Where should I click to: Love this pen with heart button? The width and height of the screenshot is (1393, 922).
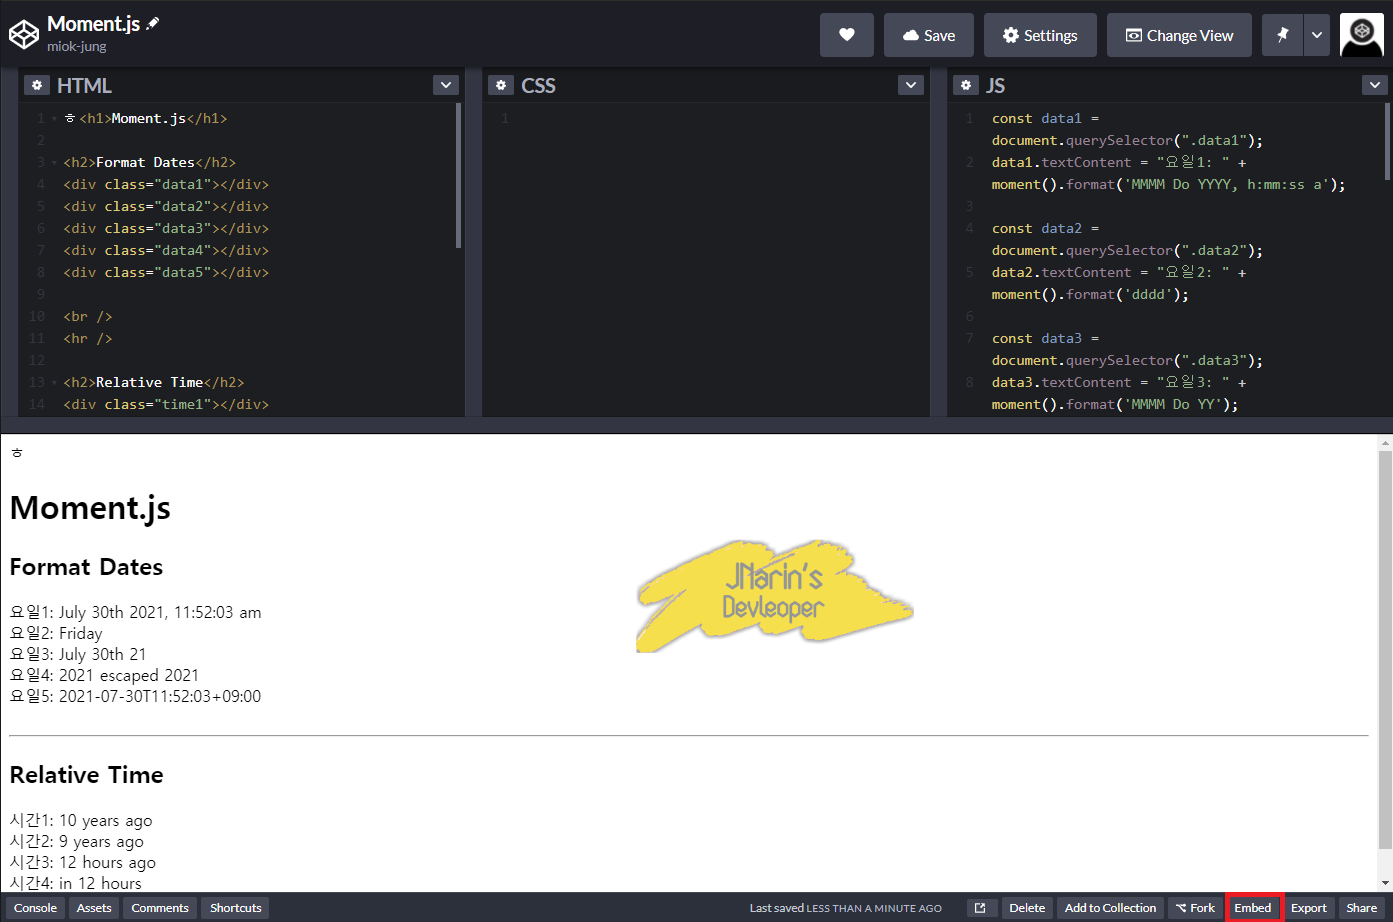click(x=847, y=35)
